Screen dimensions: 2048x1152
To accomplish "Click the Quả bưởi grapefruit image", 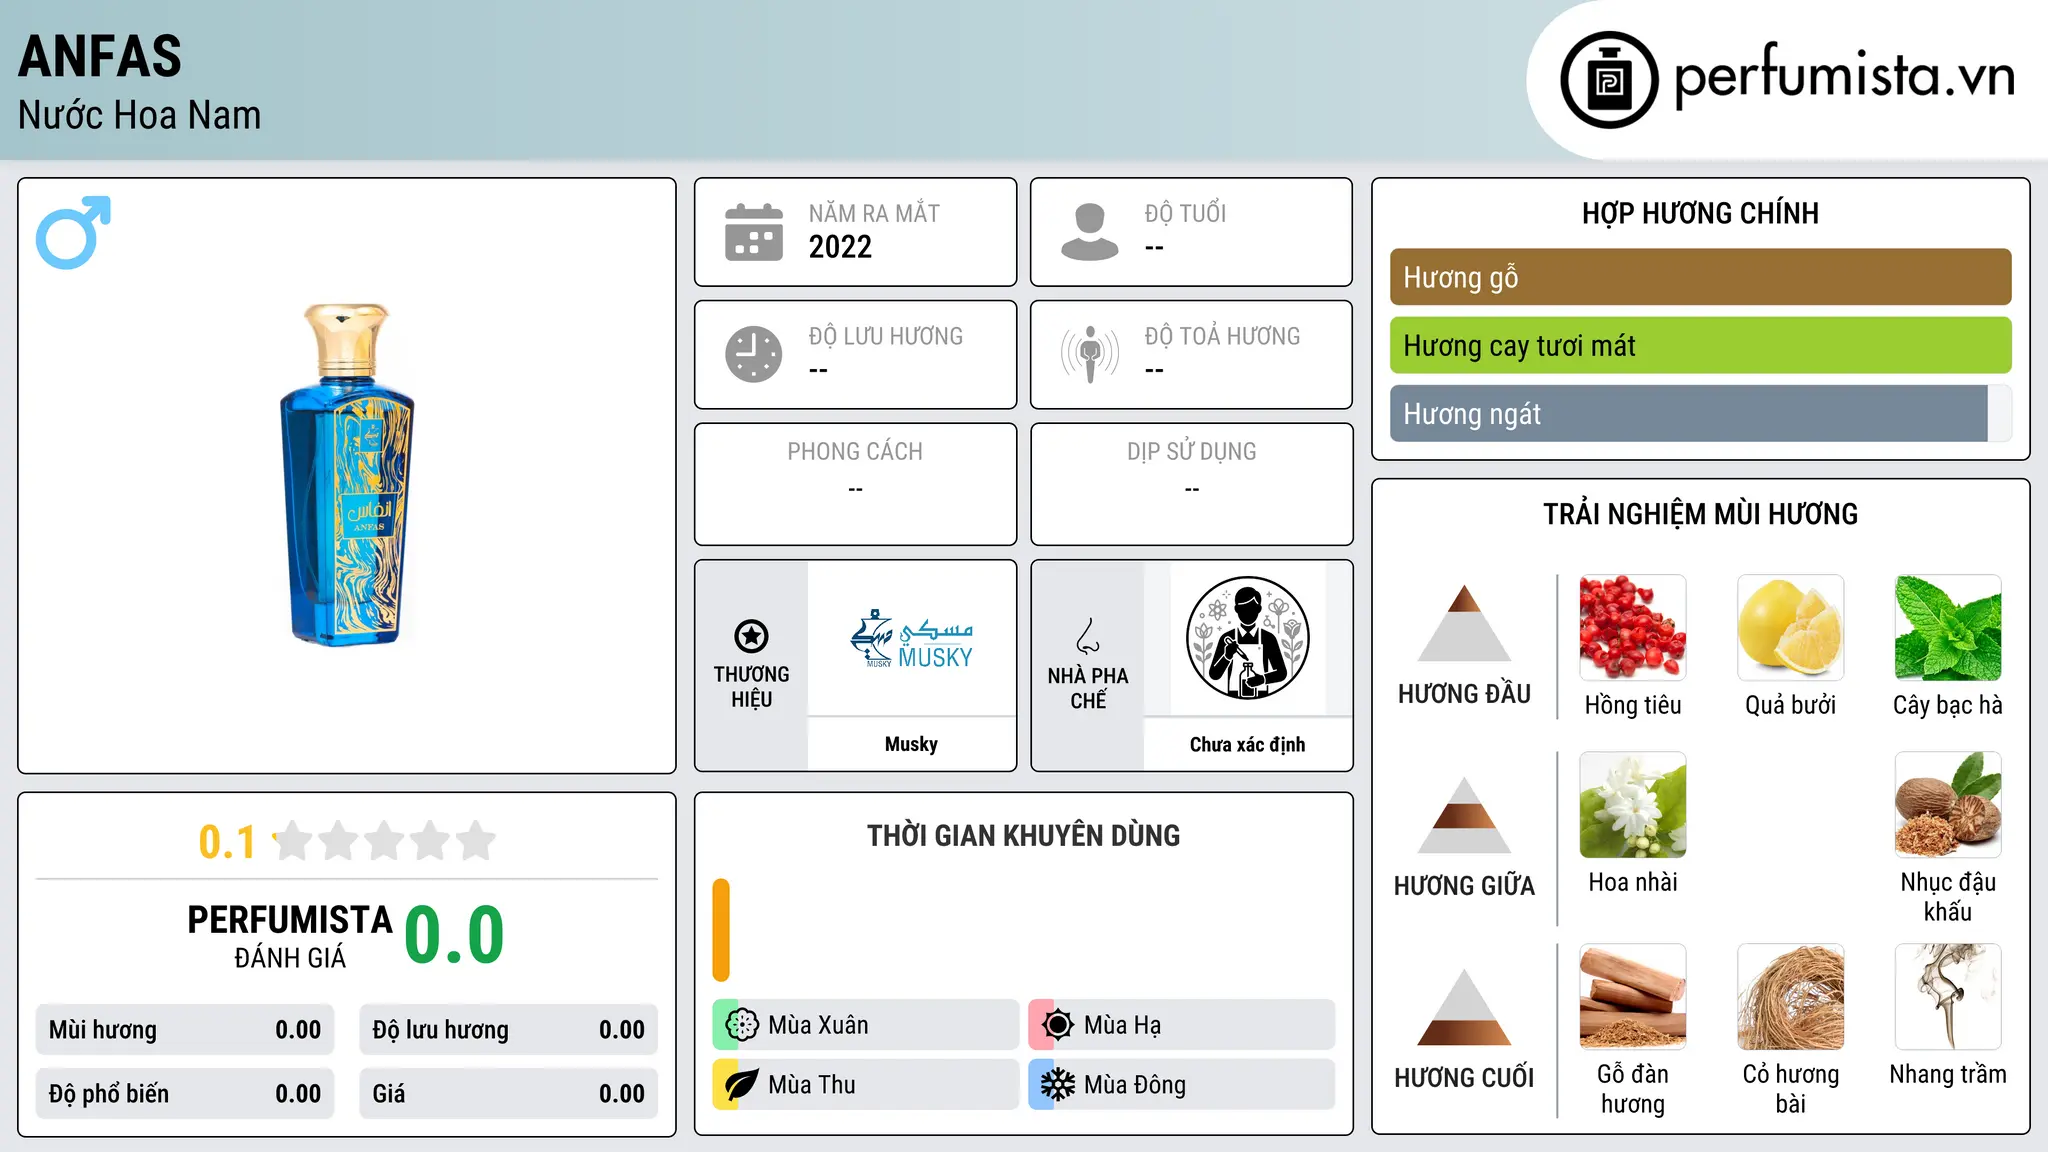I will pos(1790,628).
